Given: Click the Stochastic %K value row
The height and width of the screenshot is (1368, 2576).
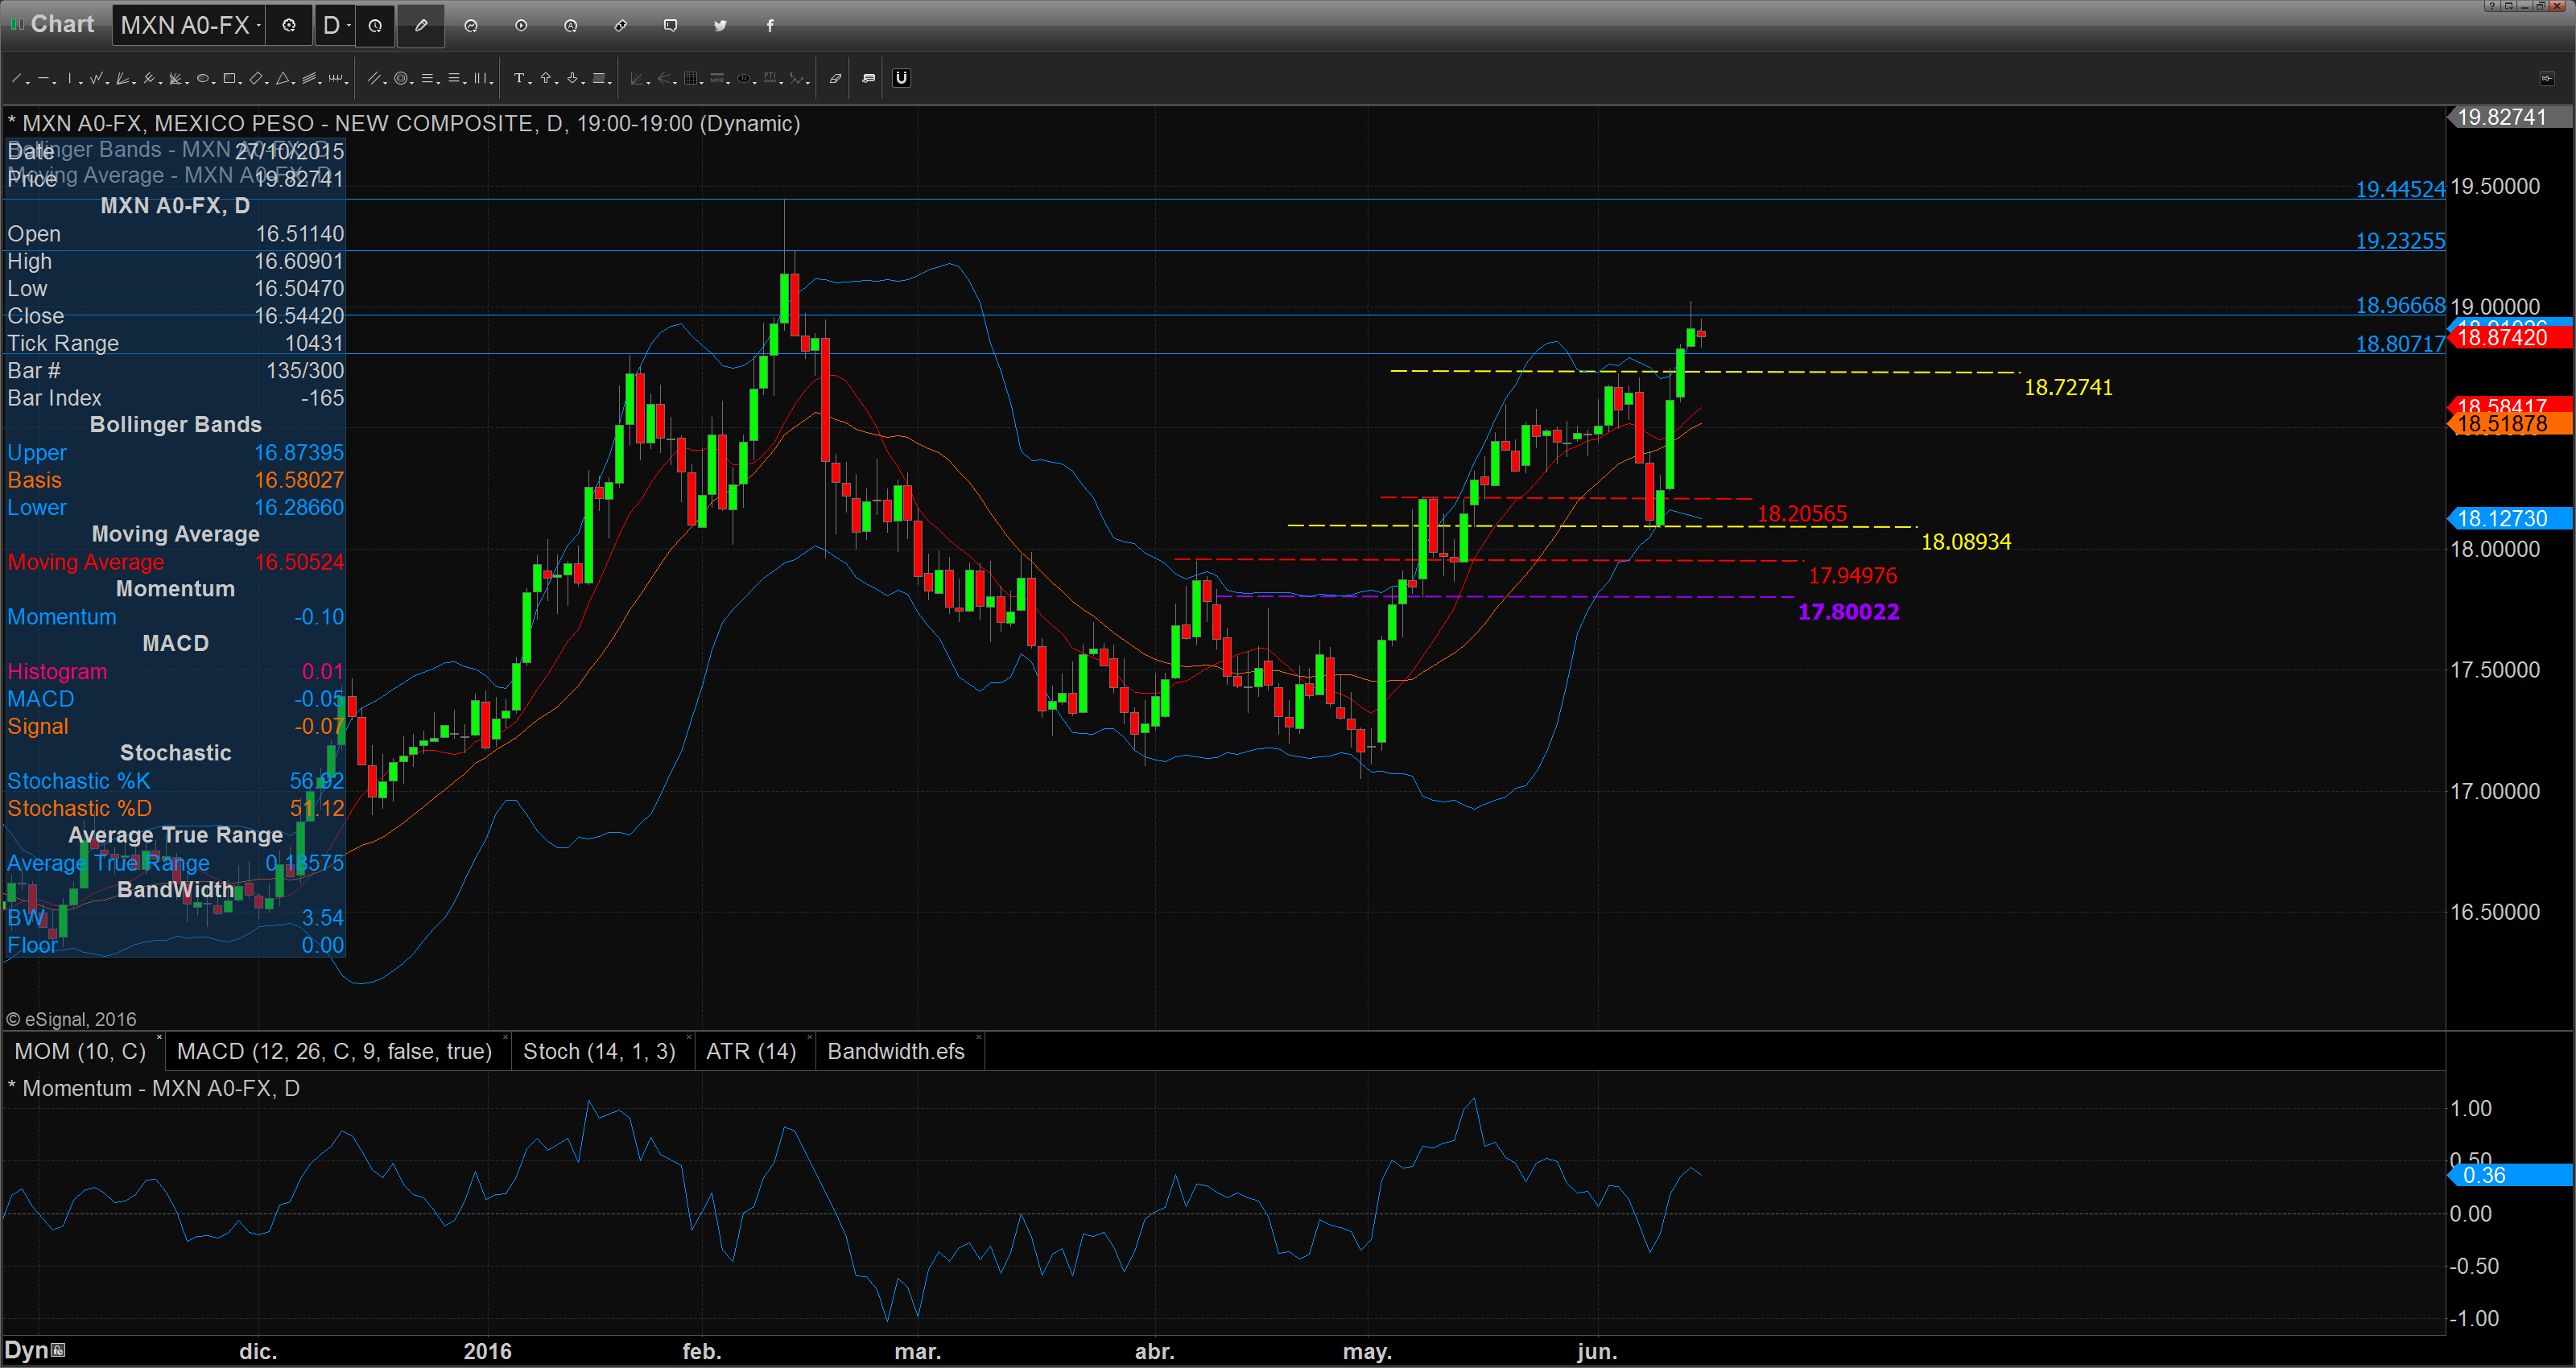Looking at the screenshot, I should (175, 781).
